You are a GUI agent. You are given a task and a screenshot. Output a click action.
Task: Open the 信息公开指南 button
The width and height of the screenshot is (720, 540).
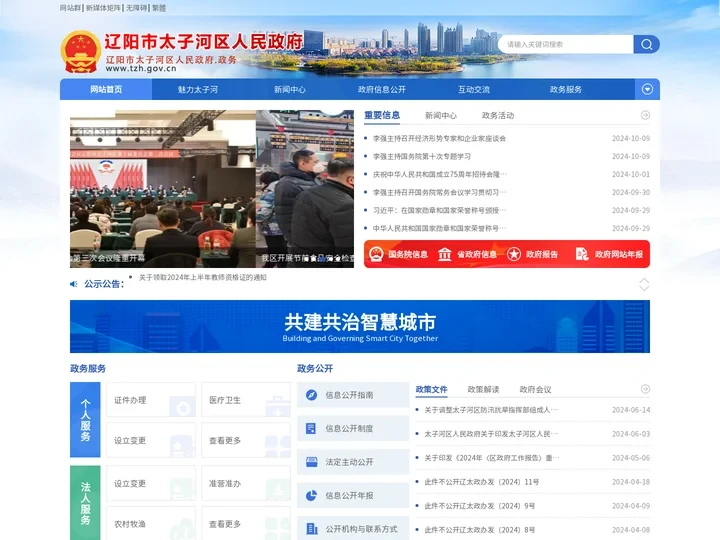353,395
